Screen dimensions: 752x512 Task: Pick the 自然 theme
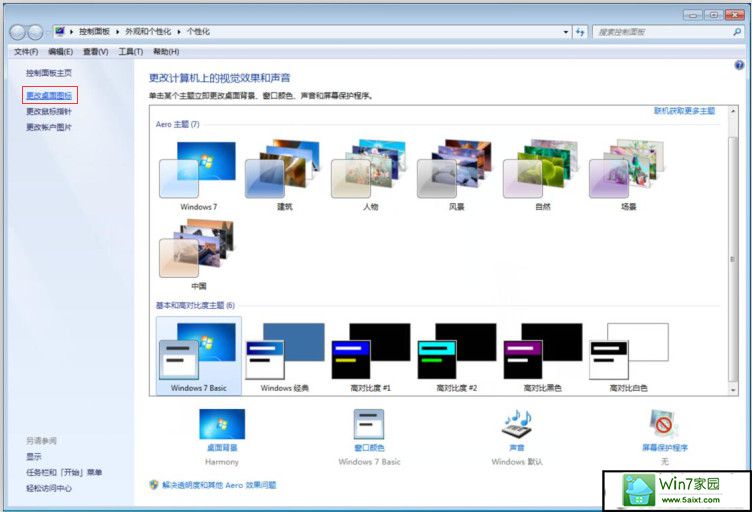click(542, 175)
